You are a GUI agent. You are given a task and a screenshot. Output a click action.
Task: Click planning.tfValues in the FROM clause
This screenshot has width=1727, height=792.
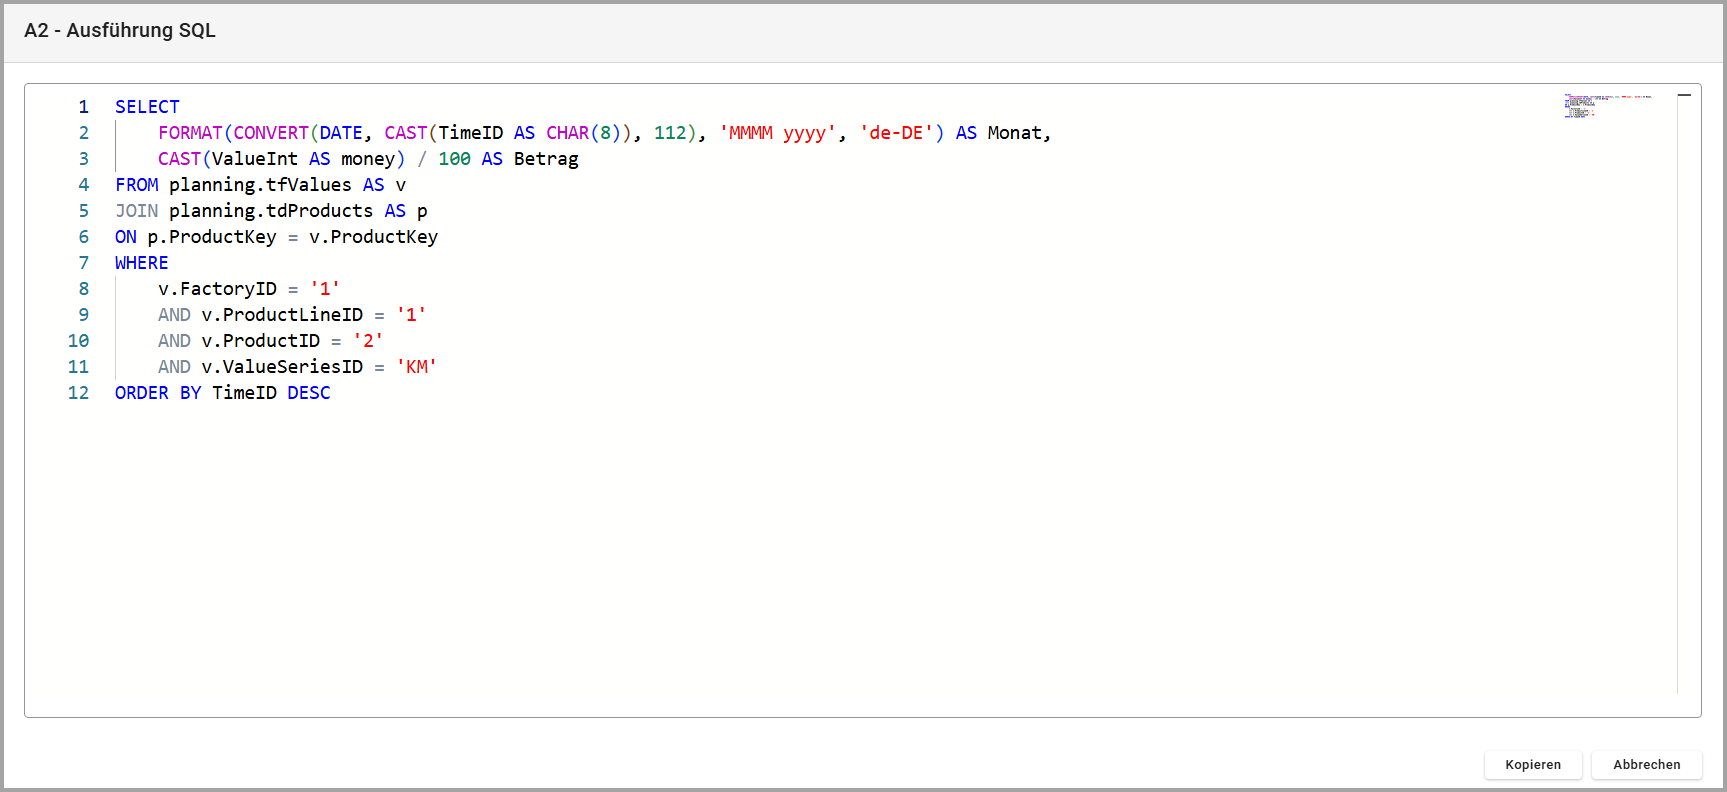pos(260,185)
